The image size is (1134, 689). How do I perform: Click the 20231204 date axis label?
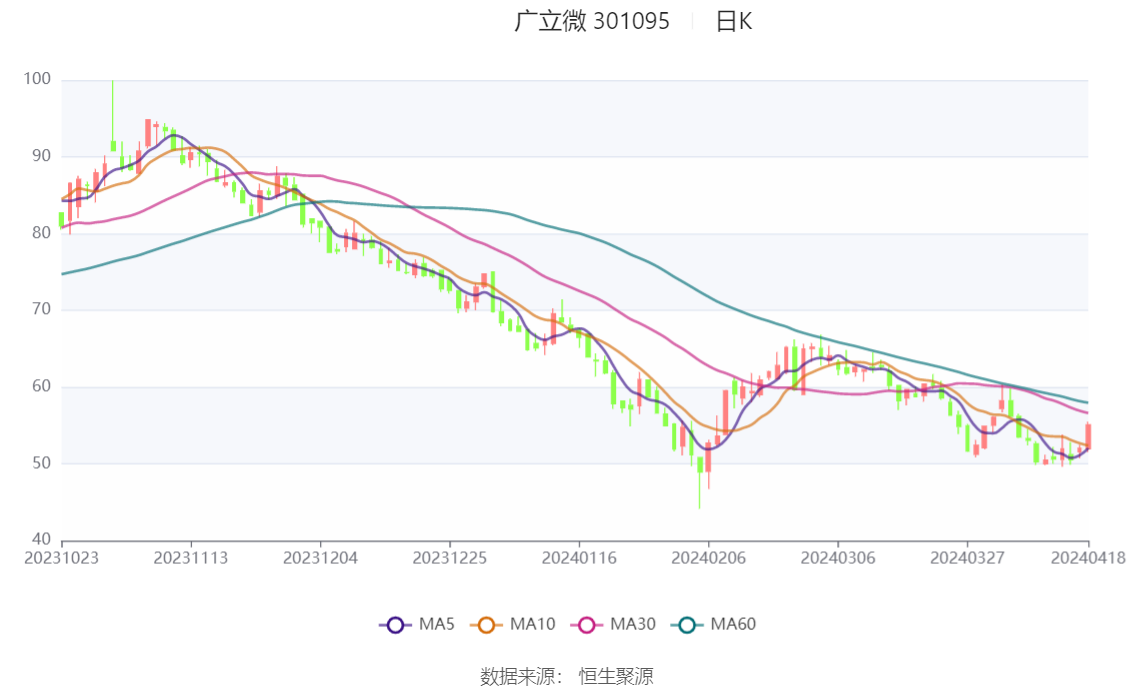pos(320,558)
